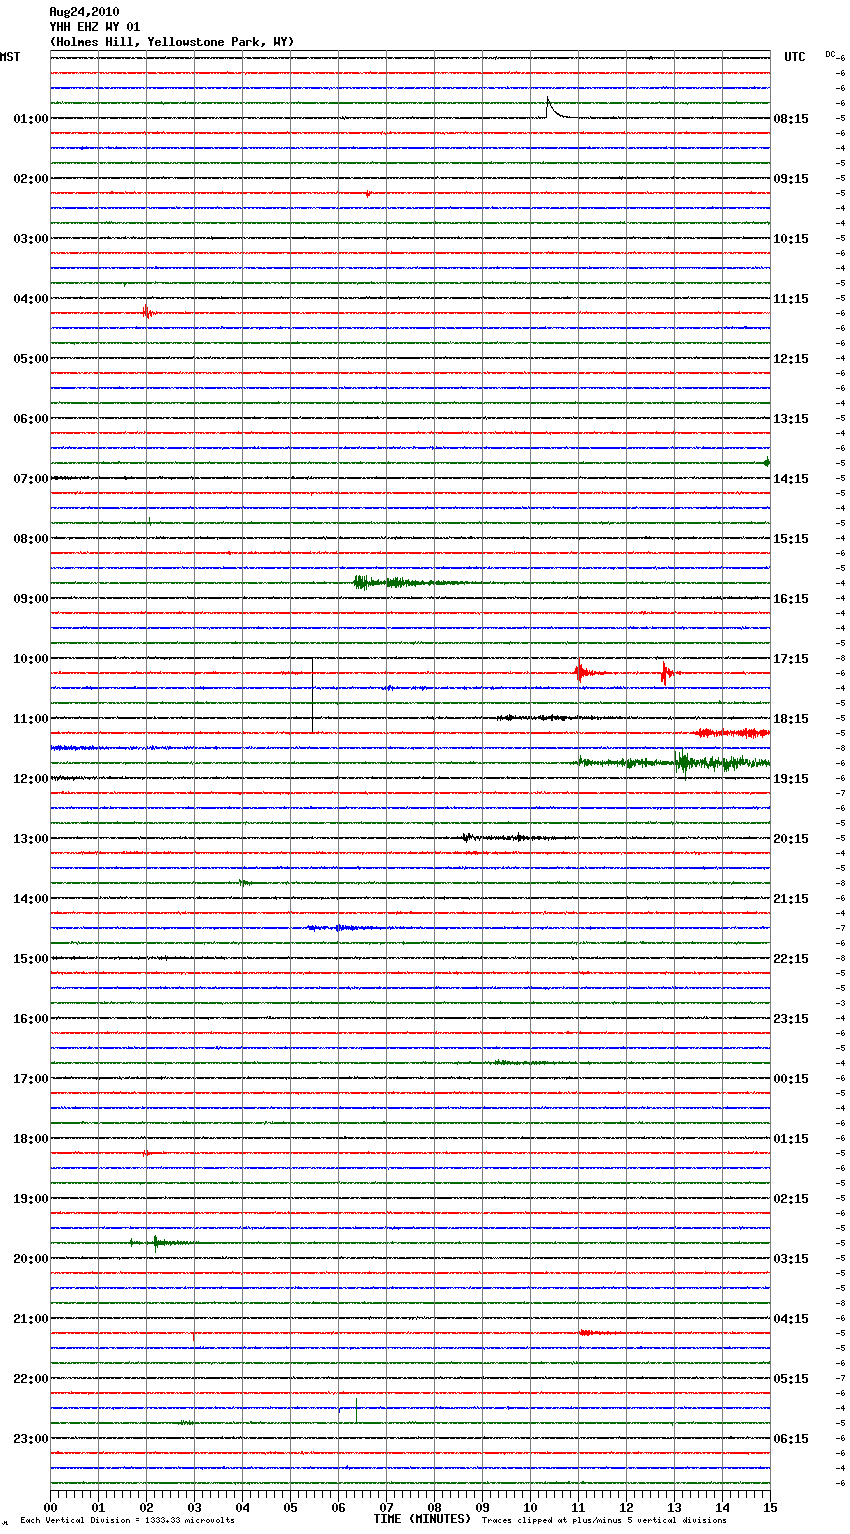Screen dimensions: 850x1534
Task: Click the "07:00" MST hour label
Action: point(31,479)
